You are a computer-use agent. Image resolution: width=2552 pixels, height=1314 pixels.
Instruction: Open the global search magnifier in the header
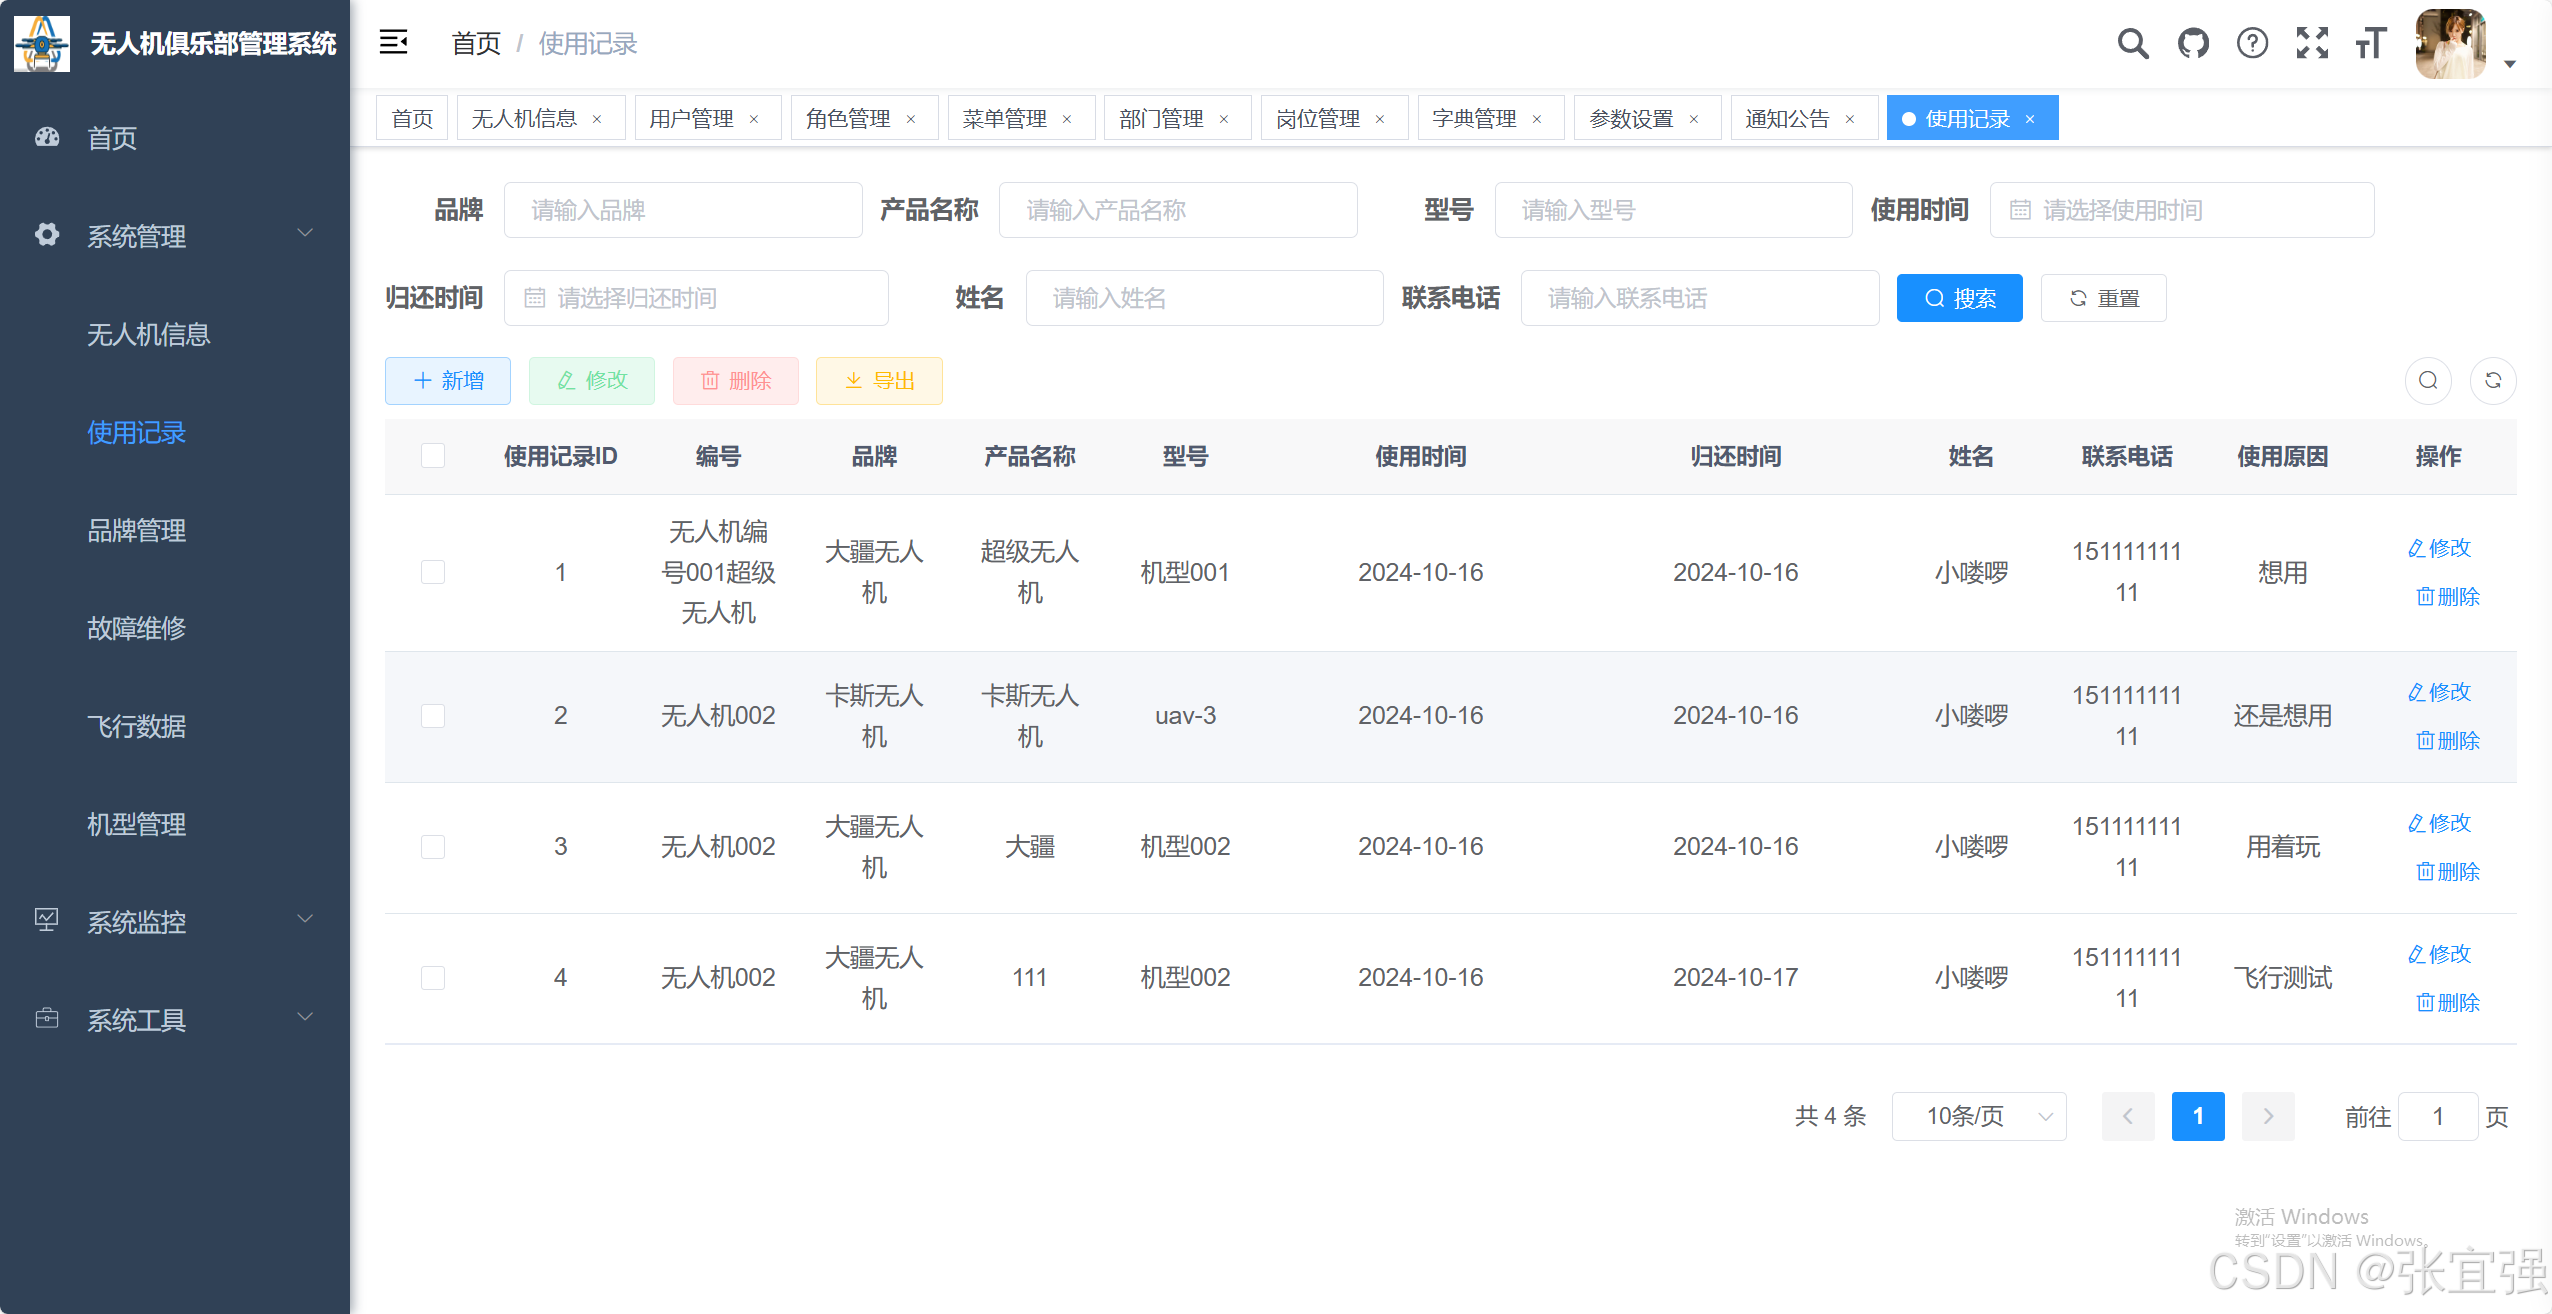click(2134, 43)
